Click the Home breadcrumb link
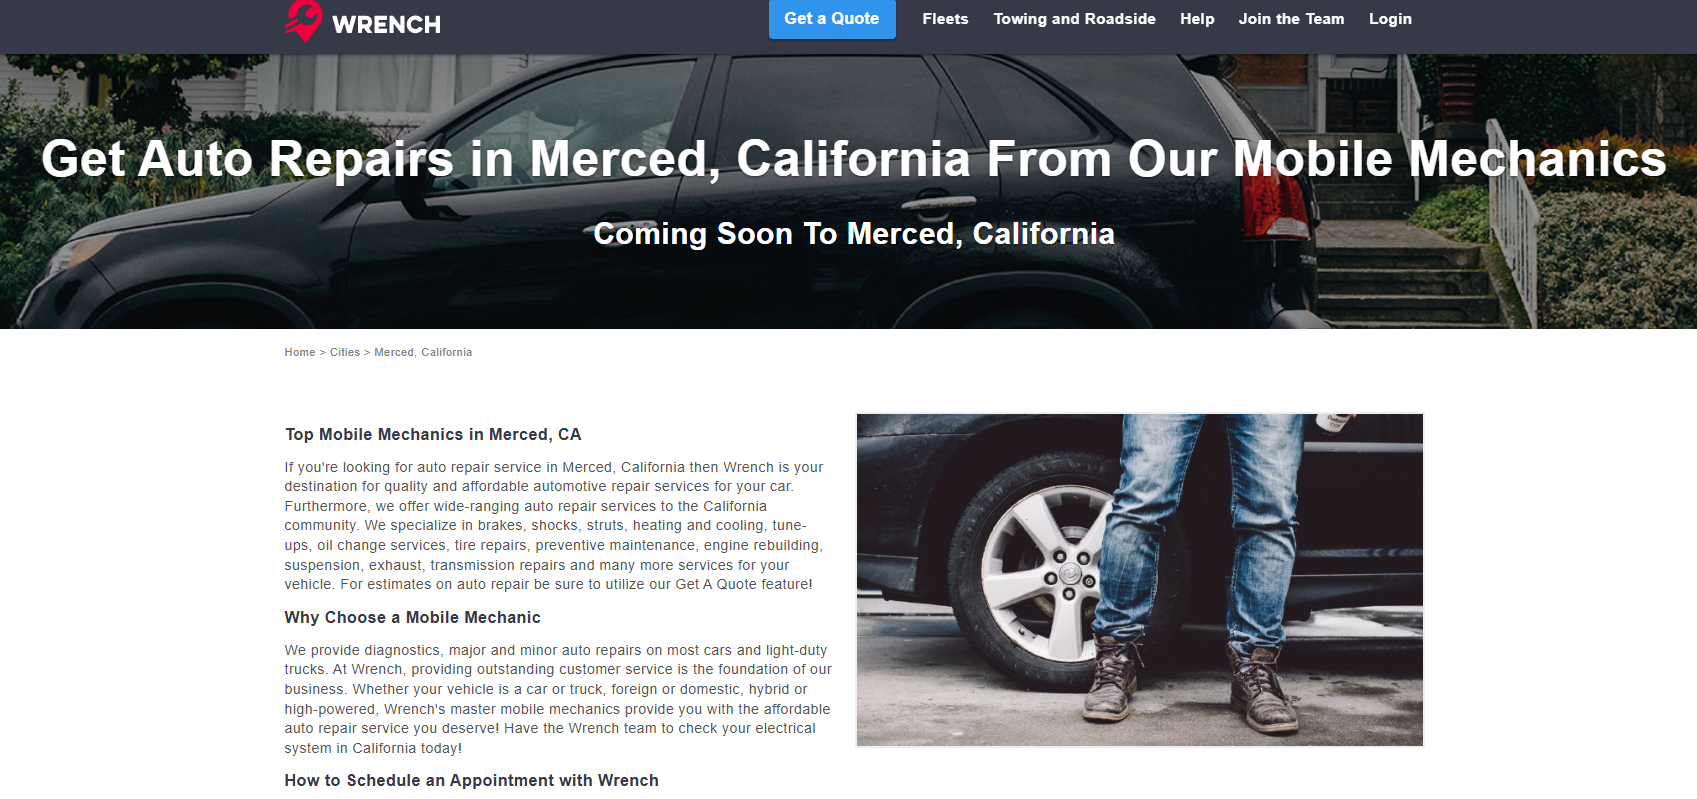 point(300,352)
